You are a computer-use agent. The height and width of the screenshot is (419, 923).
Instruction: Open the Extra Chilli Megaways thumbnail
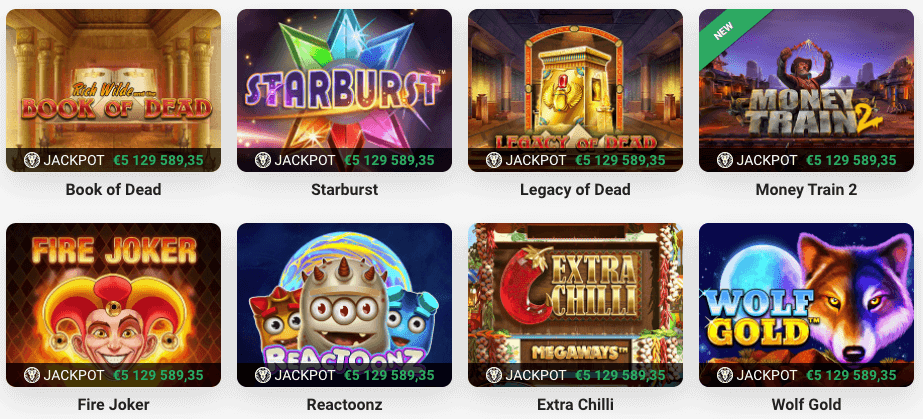click(575, 305)
